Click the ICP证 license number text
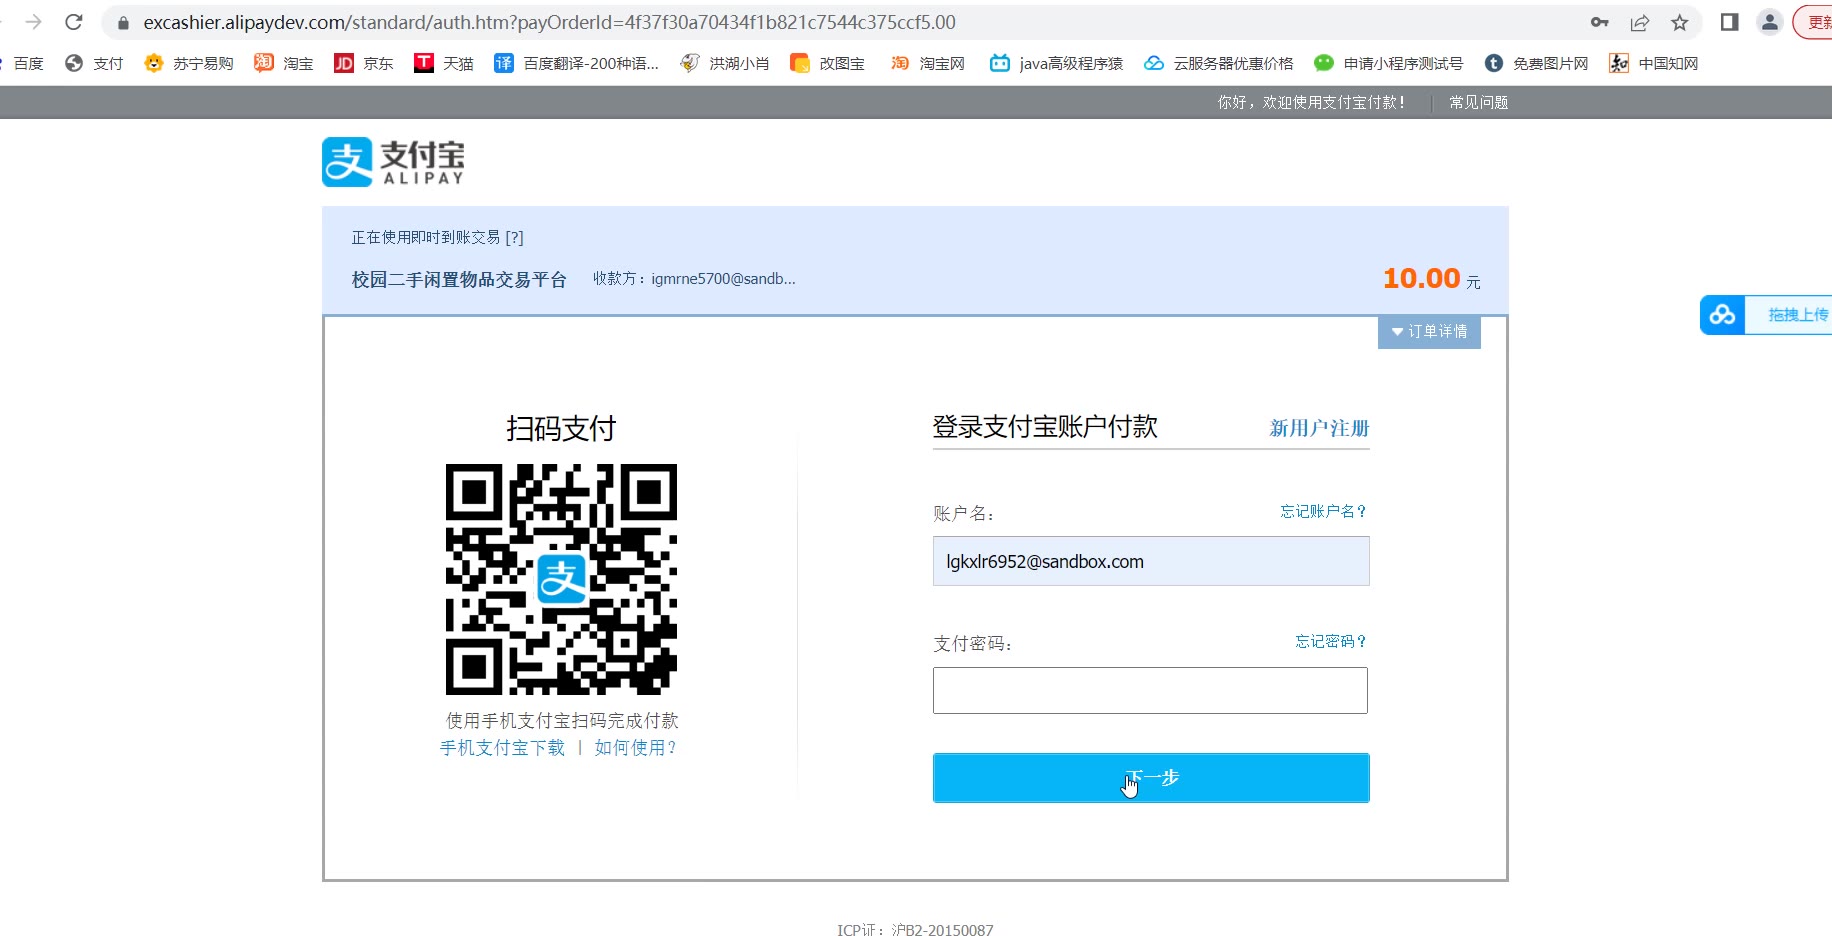 tap(915, 930)
